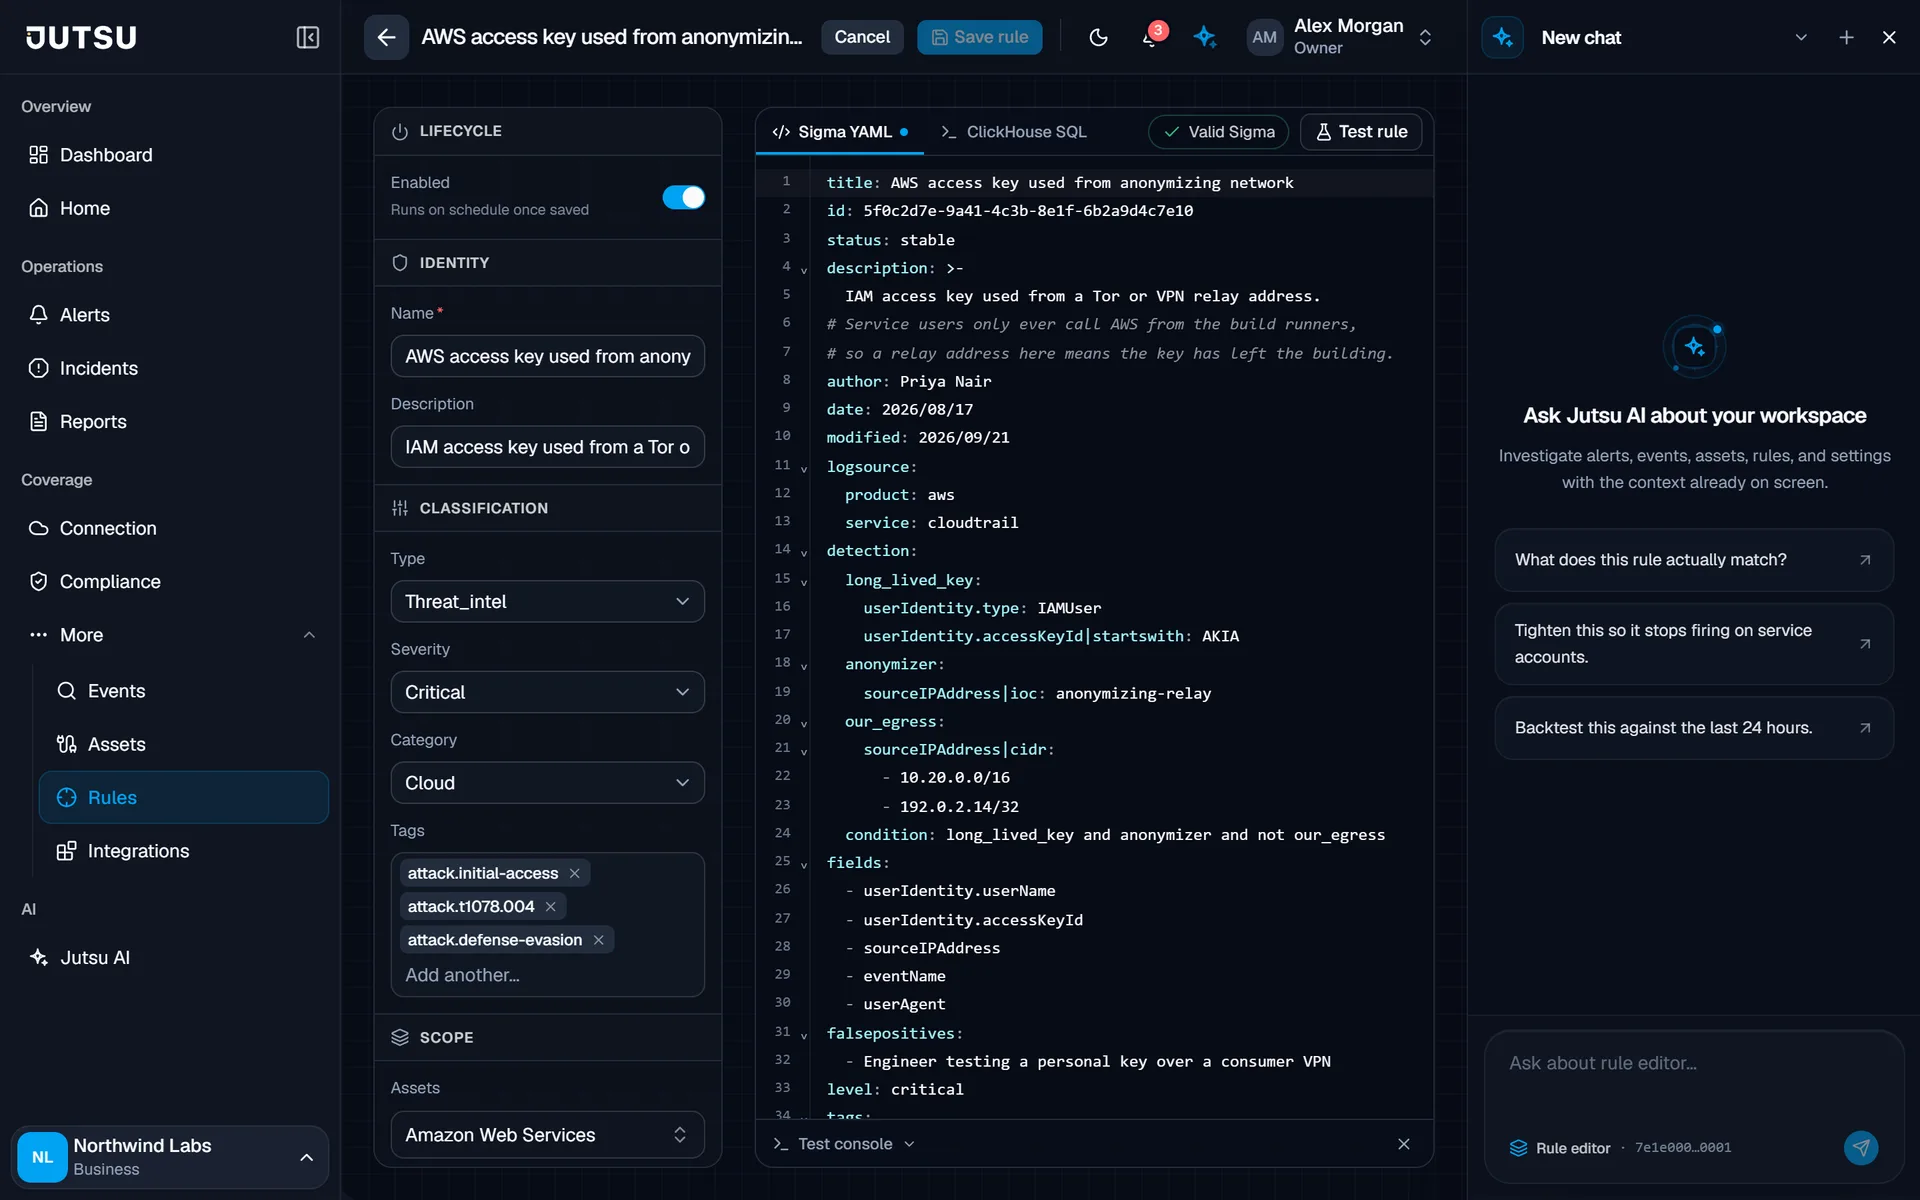Viewport: 1920px width, 1200px height.
Task: Toggle dark mode moon icon
Action: point(1098,37)
